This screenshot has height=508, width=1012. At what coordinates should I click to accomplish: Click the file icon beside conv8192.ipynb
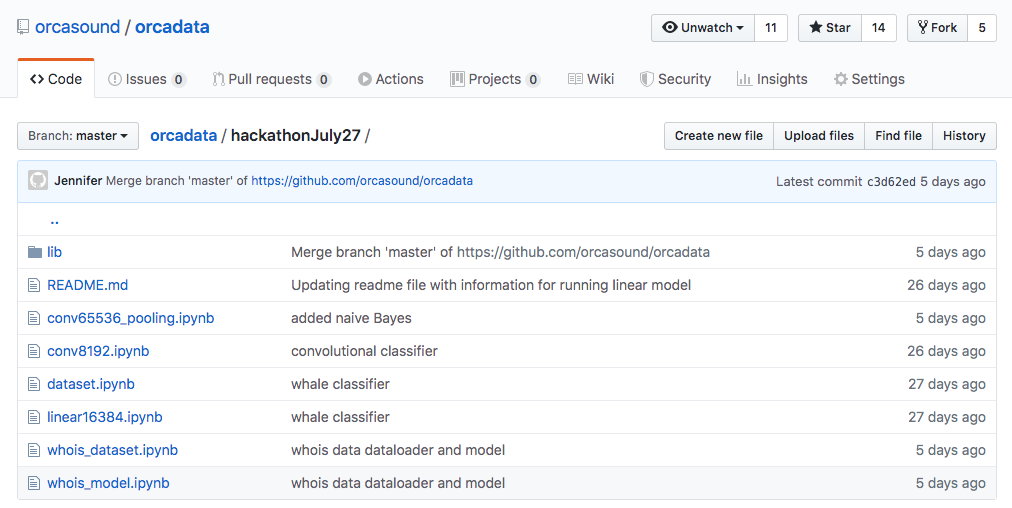[34, 351]
